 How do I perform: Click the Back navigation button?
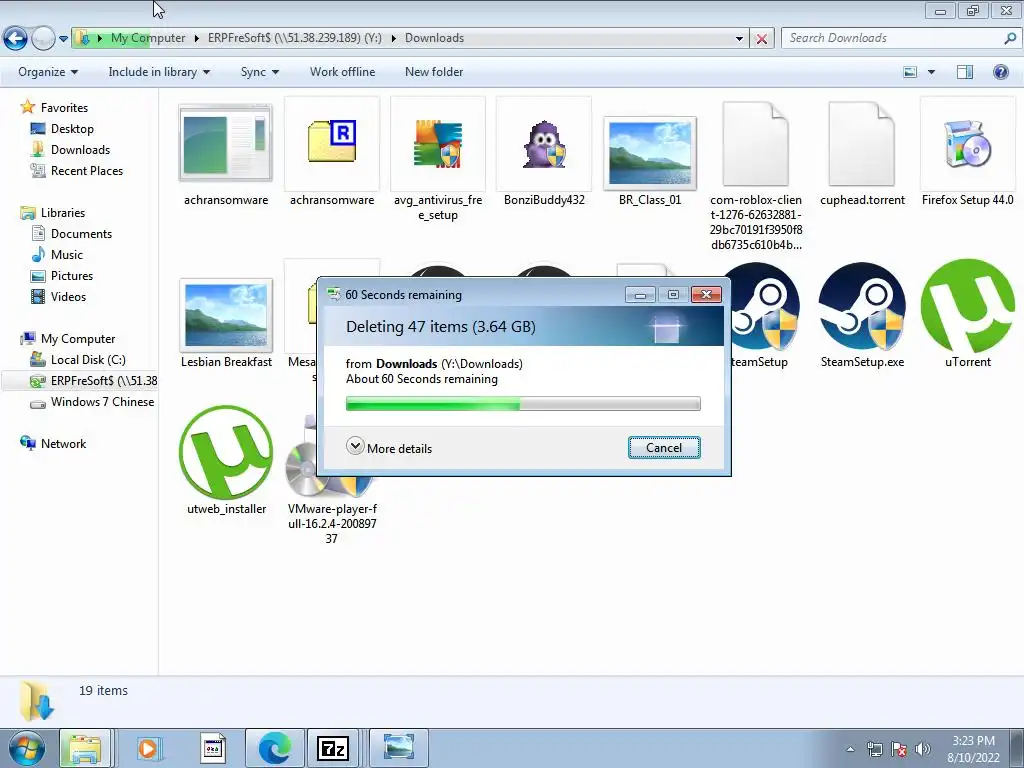click(x=15, y=38)
